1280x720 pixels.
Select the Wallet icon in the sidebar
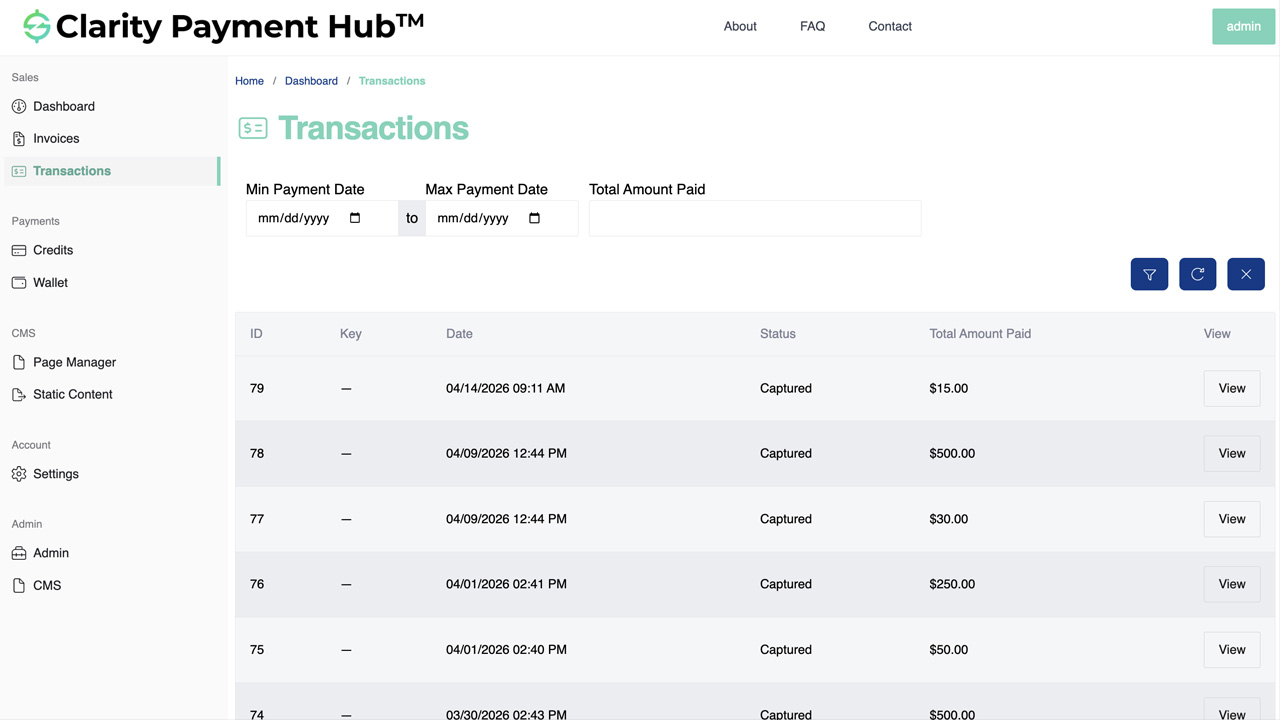tap(19, 282)
